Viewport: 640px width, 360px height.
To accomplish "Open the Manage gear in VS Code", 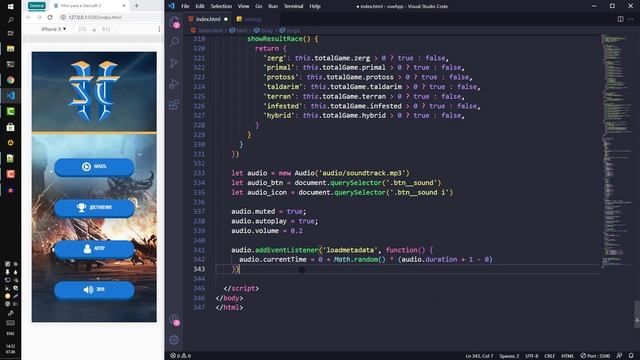I will (x=174, y=340).
